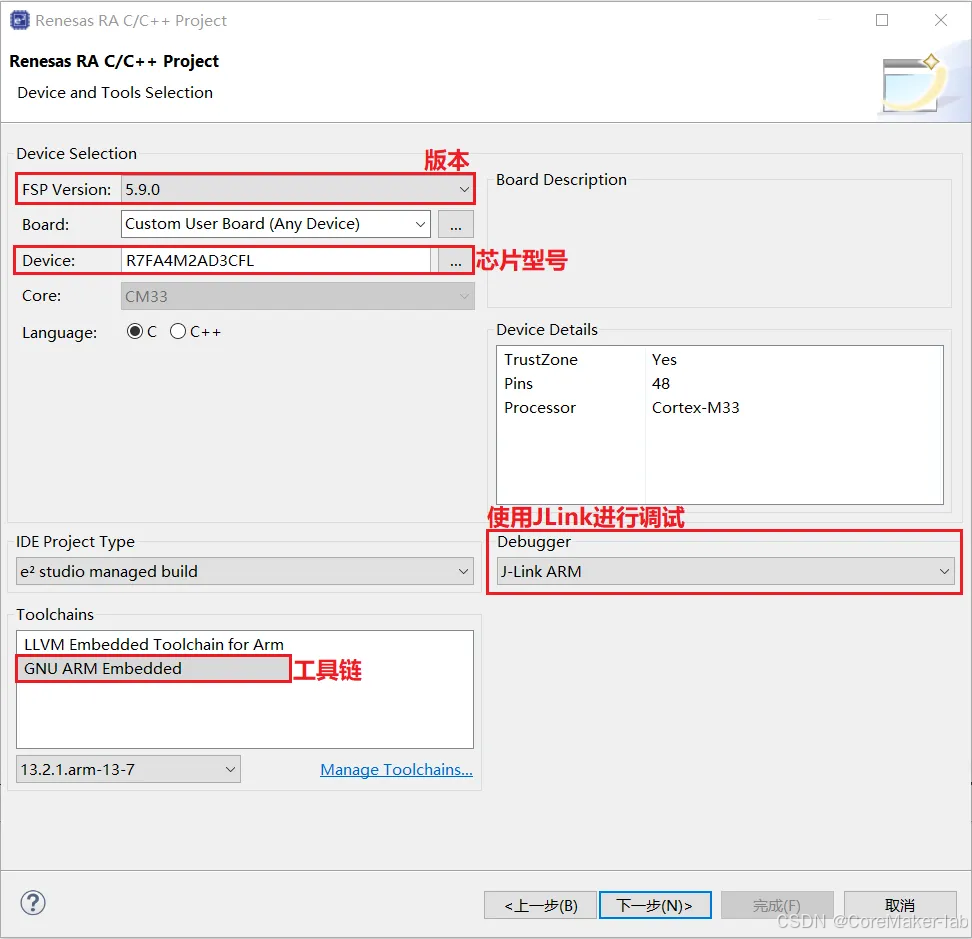This screenshot has width=972, height=939.
Task: Click the TrustZone Yes value
Action: tap(665, 359)
